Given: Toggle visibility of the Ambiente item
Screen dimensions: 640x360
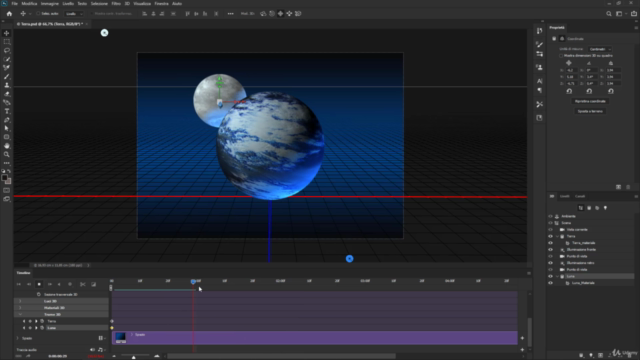Looking at the screenshot, I should tap(550, 216).
